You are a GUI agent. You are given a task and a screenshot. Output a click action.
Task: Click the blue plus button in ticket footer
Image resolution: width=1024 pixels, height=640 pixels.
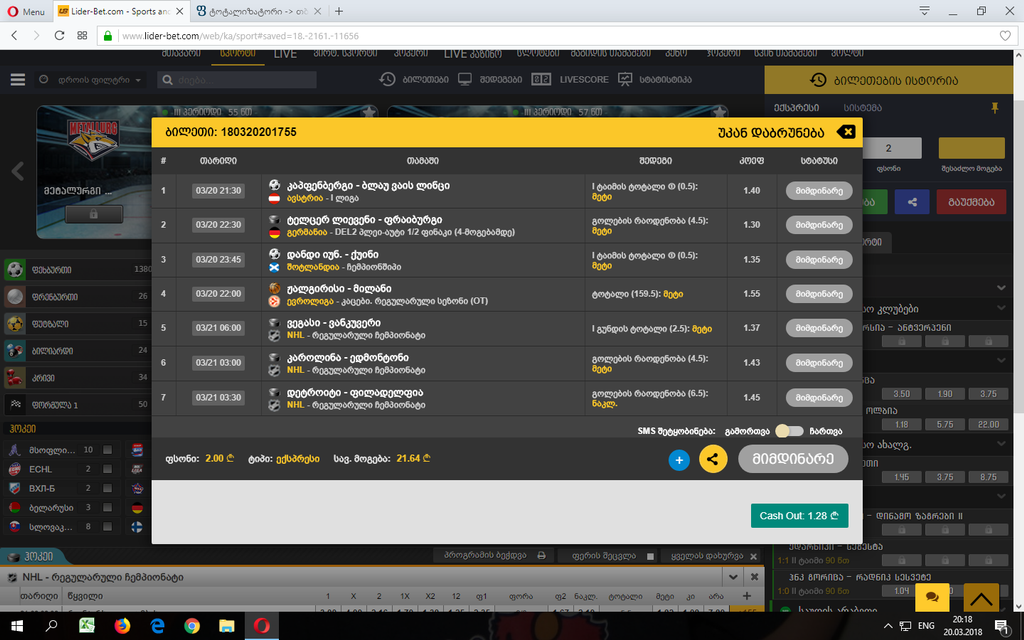679,460
